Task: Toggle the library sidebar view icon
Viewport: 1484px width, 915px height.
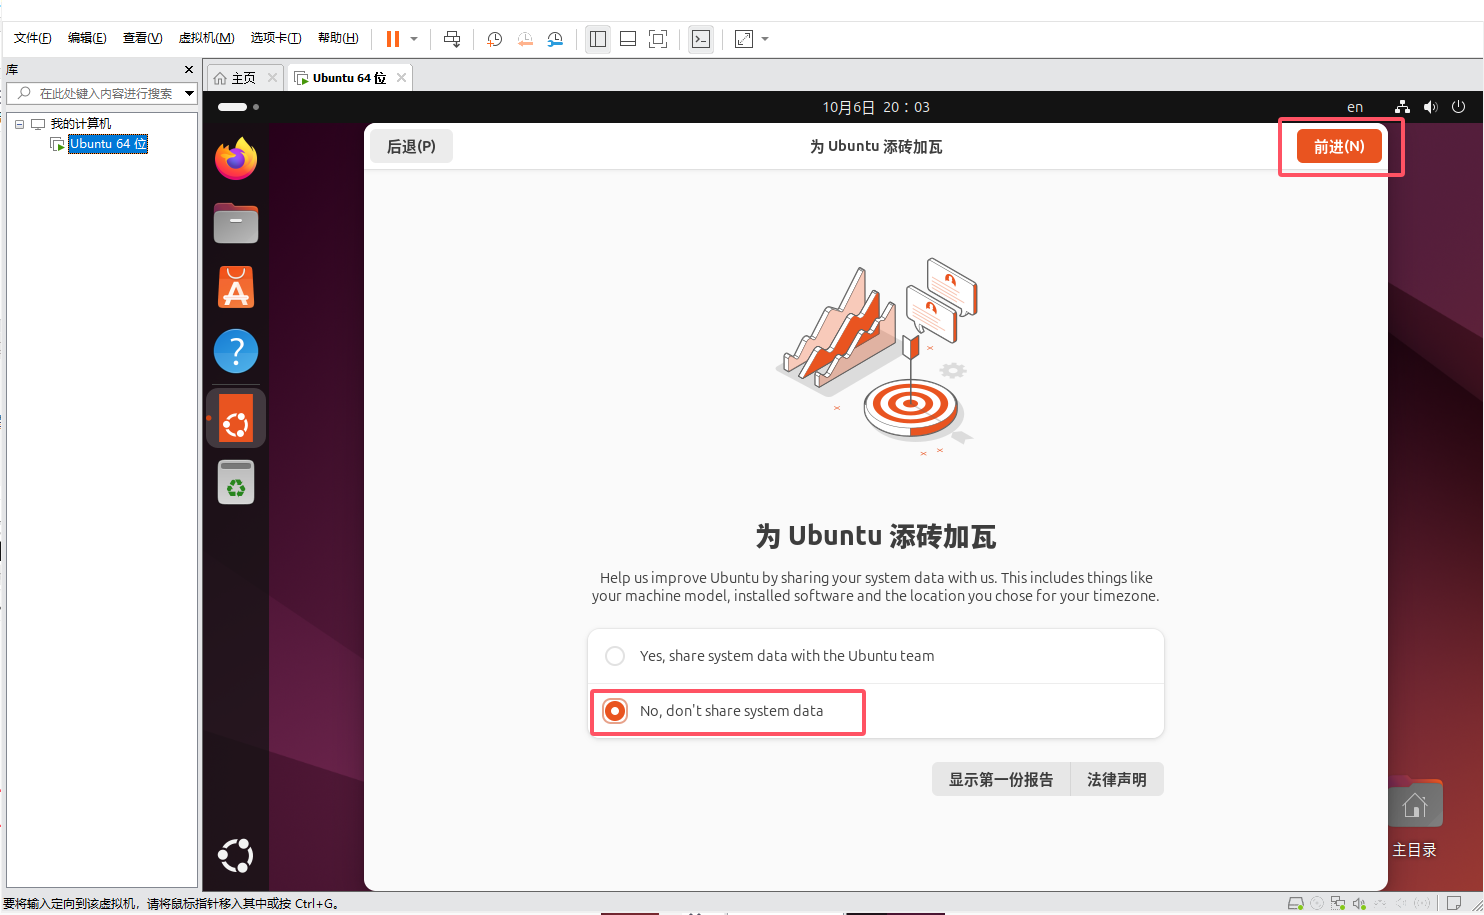Action: tap(598, 39)
